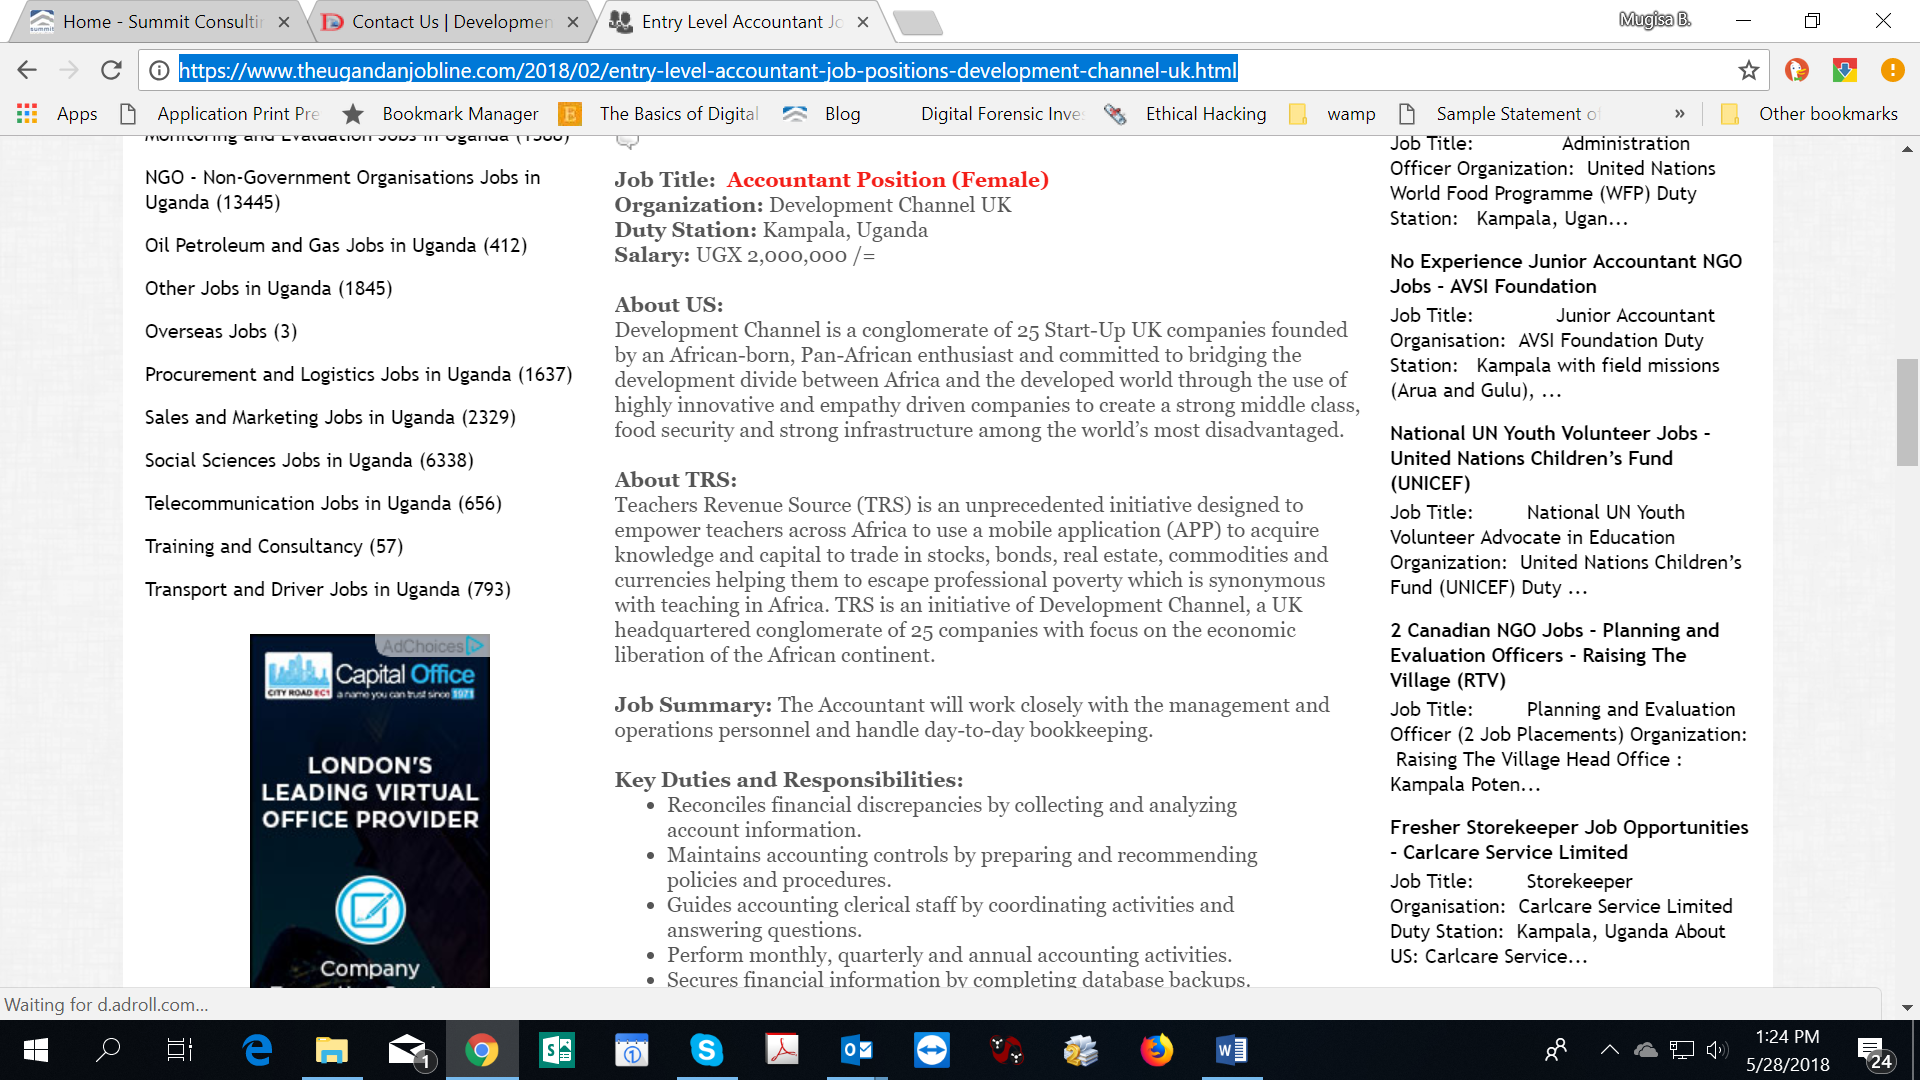Image resolution: width=1920 pixels, height=1080 pixels.
Task: Show hidden bookmarks via double chevron
Action: pos(1679,114)
